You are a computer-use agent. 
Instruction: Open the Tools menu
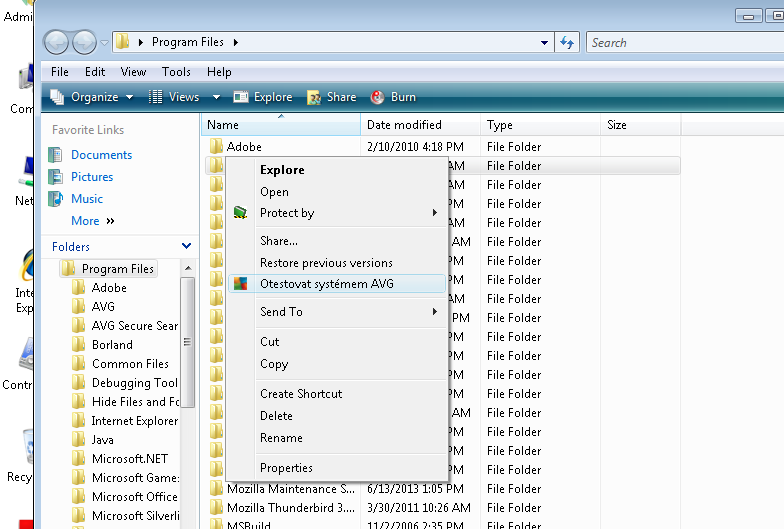(176, 72)
